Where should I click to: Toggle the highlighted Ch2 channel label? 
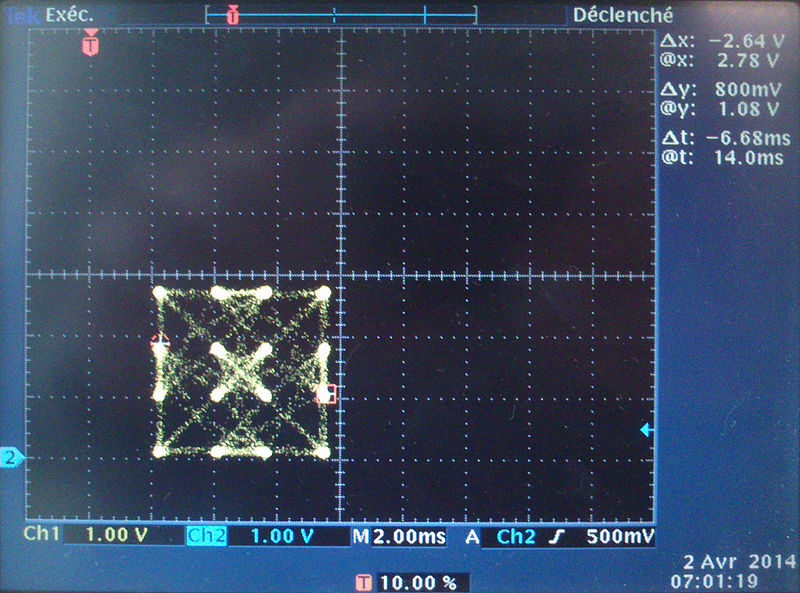point(205,537)
